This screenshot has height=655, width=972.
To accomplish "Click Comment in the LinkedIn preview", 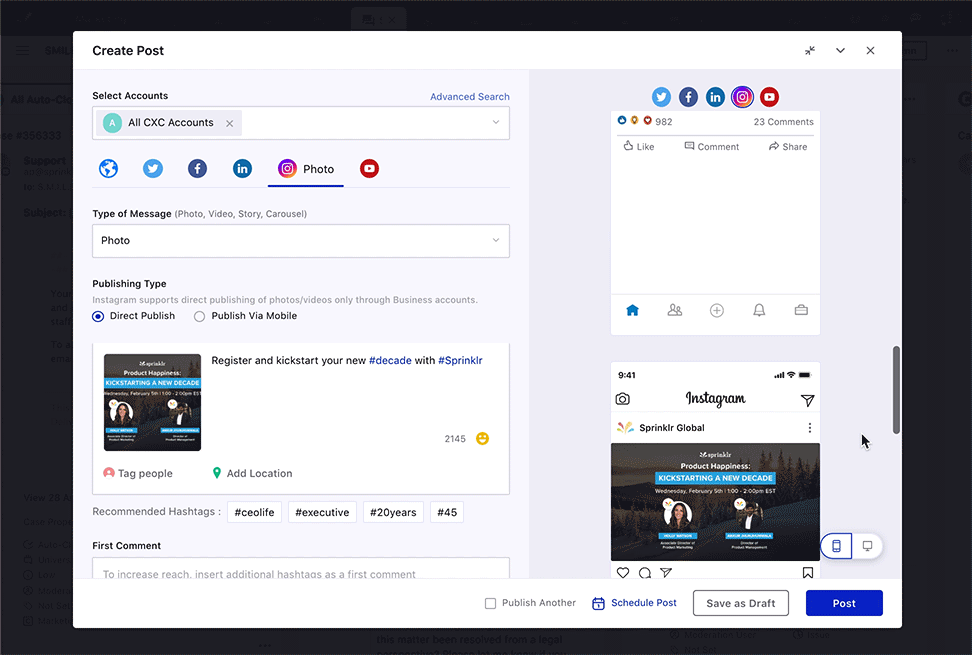I will [x=712, y=146].
